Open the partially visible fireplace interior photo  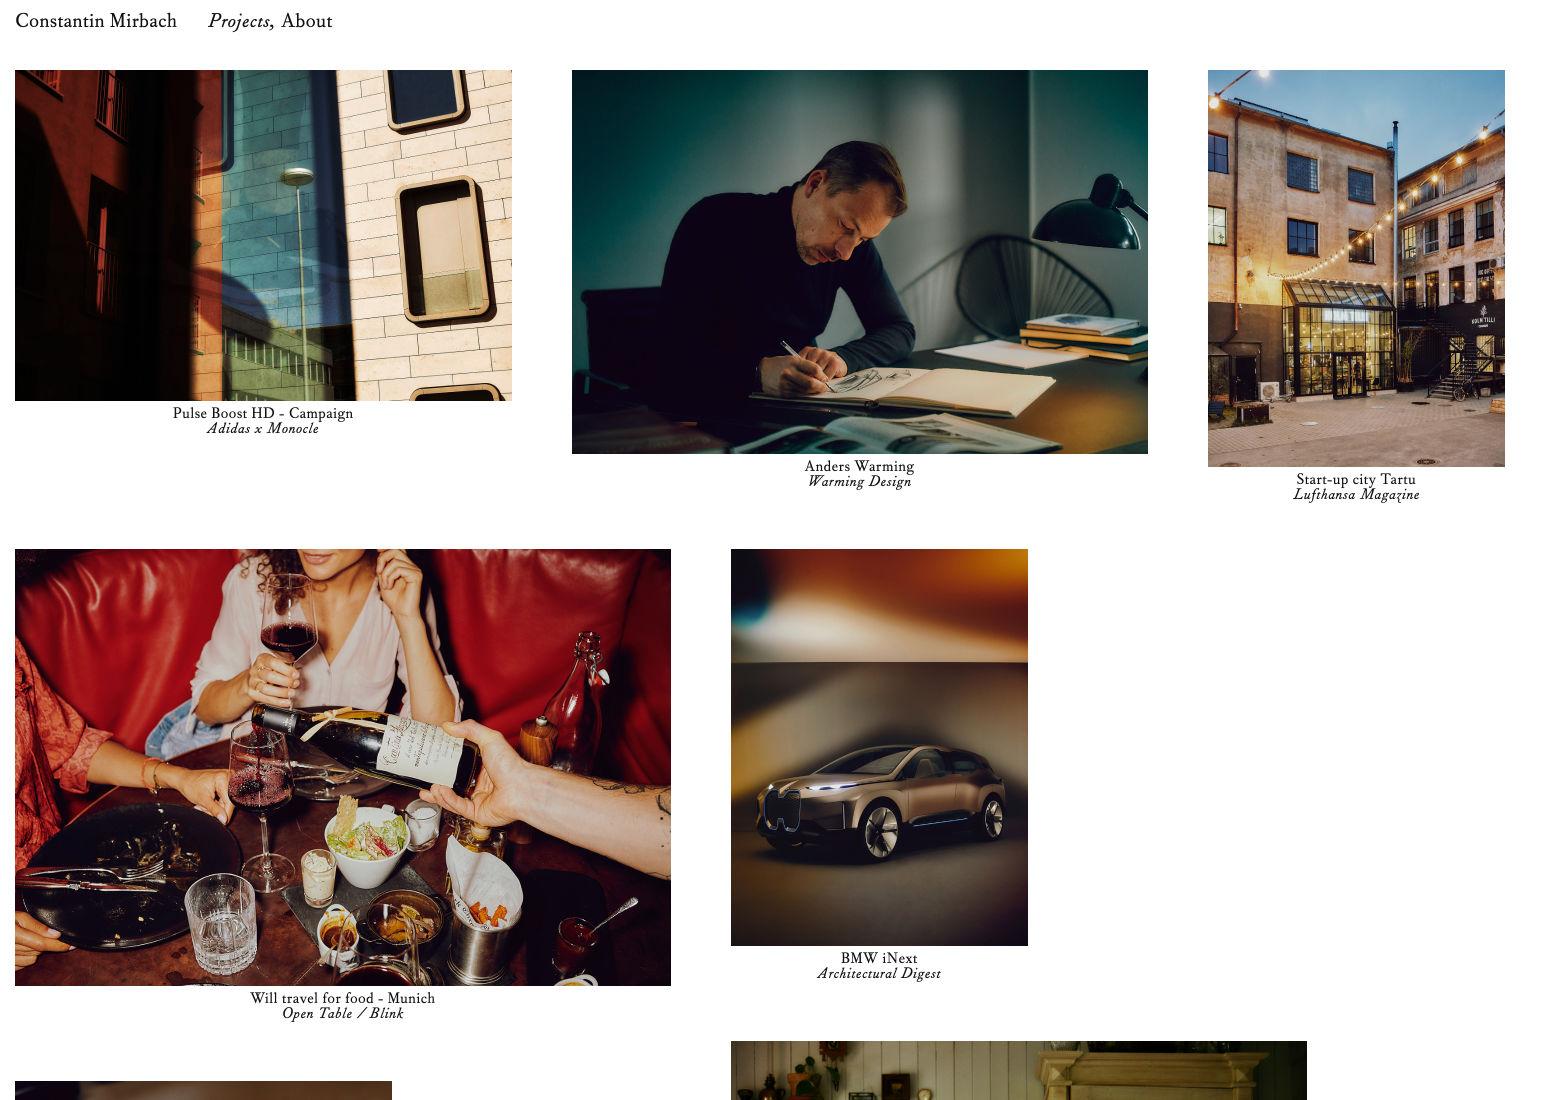[1019, 1070]
